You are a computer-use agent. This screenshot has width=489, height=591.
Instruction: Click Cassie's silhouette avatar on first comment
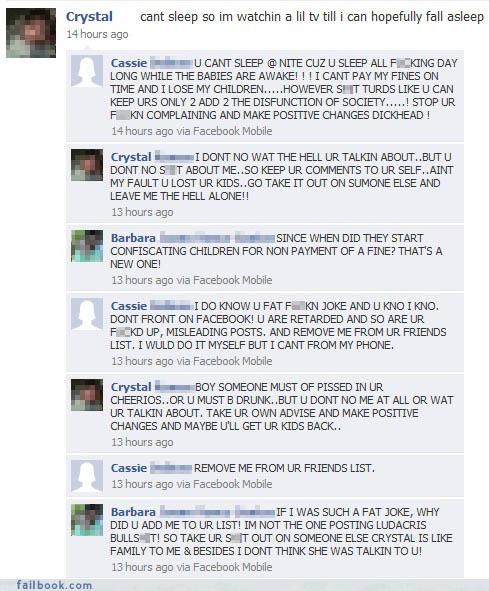[87, 71]
